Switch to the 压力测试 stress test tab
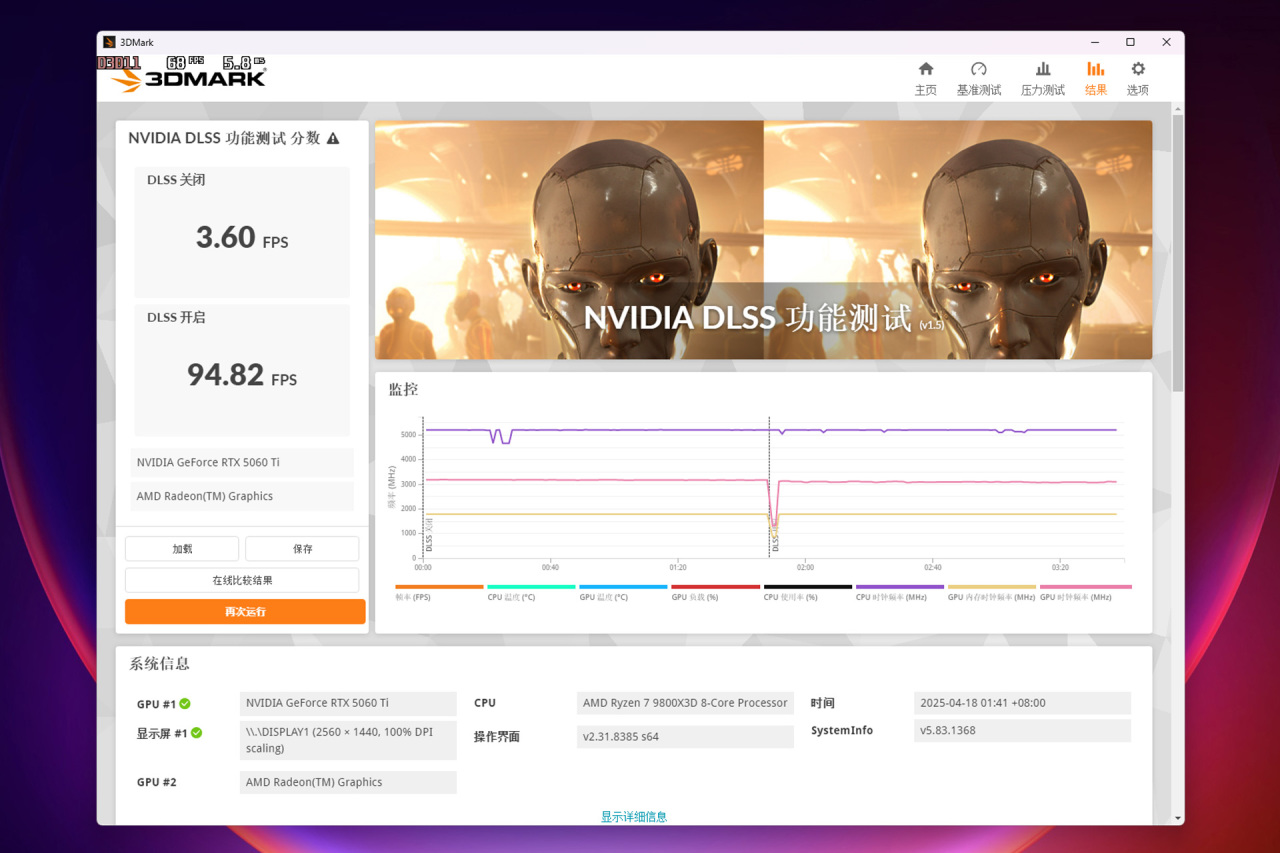The image size is (1280, 853). coord(1043,79)
